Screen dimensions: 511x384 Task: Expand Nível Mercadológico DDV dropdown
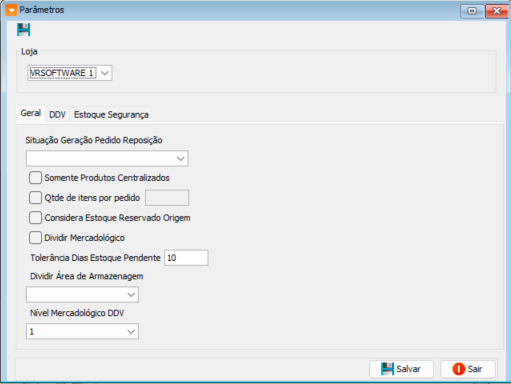click(82, 332)
